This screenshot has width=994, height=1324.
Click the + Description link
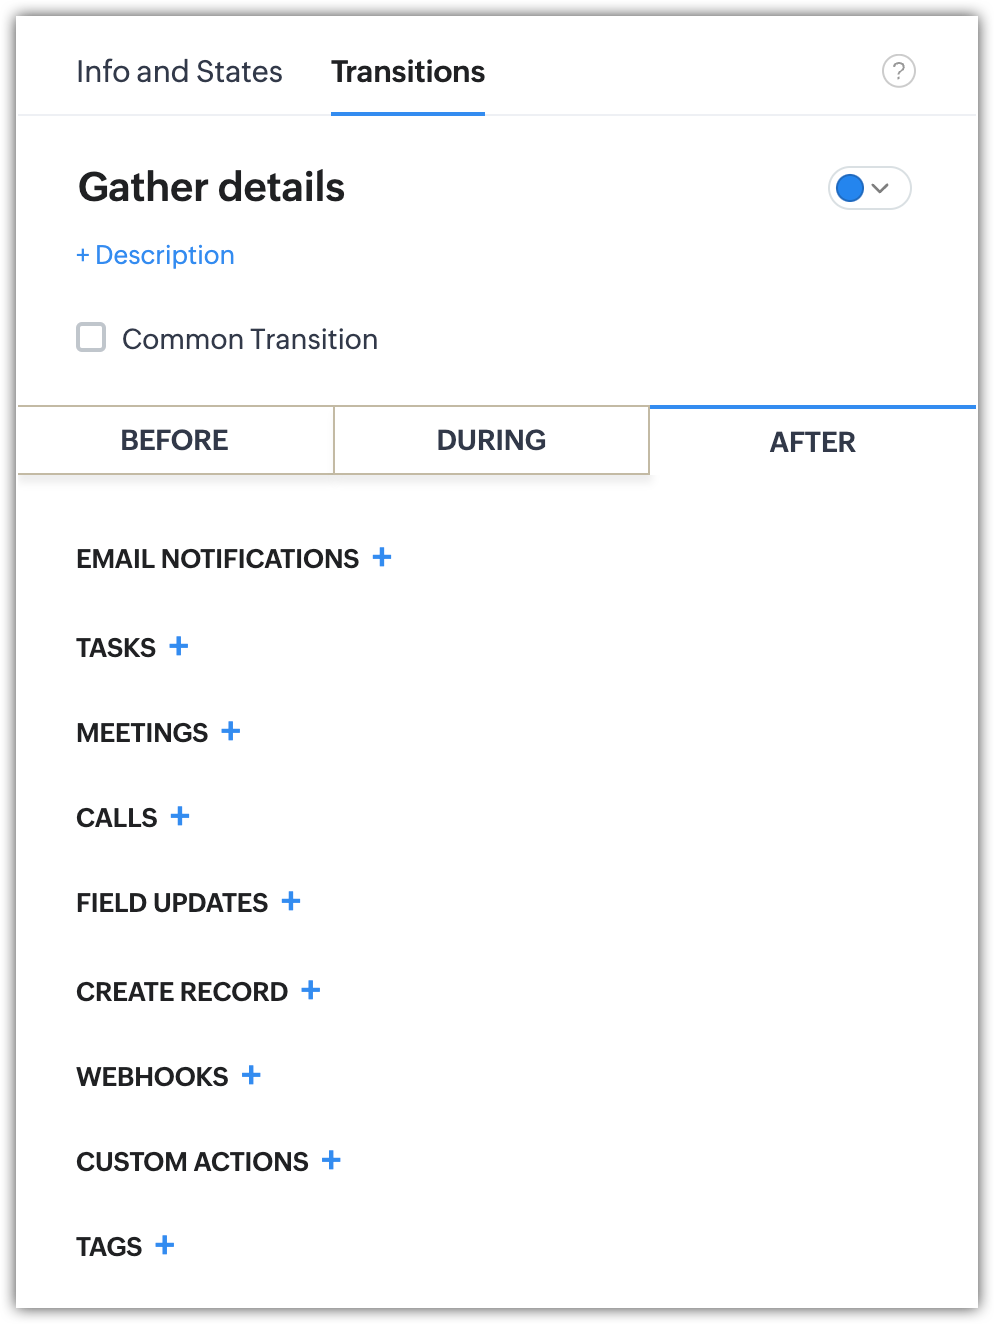tap(155, 255)
